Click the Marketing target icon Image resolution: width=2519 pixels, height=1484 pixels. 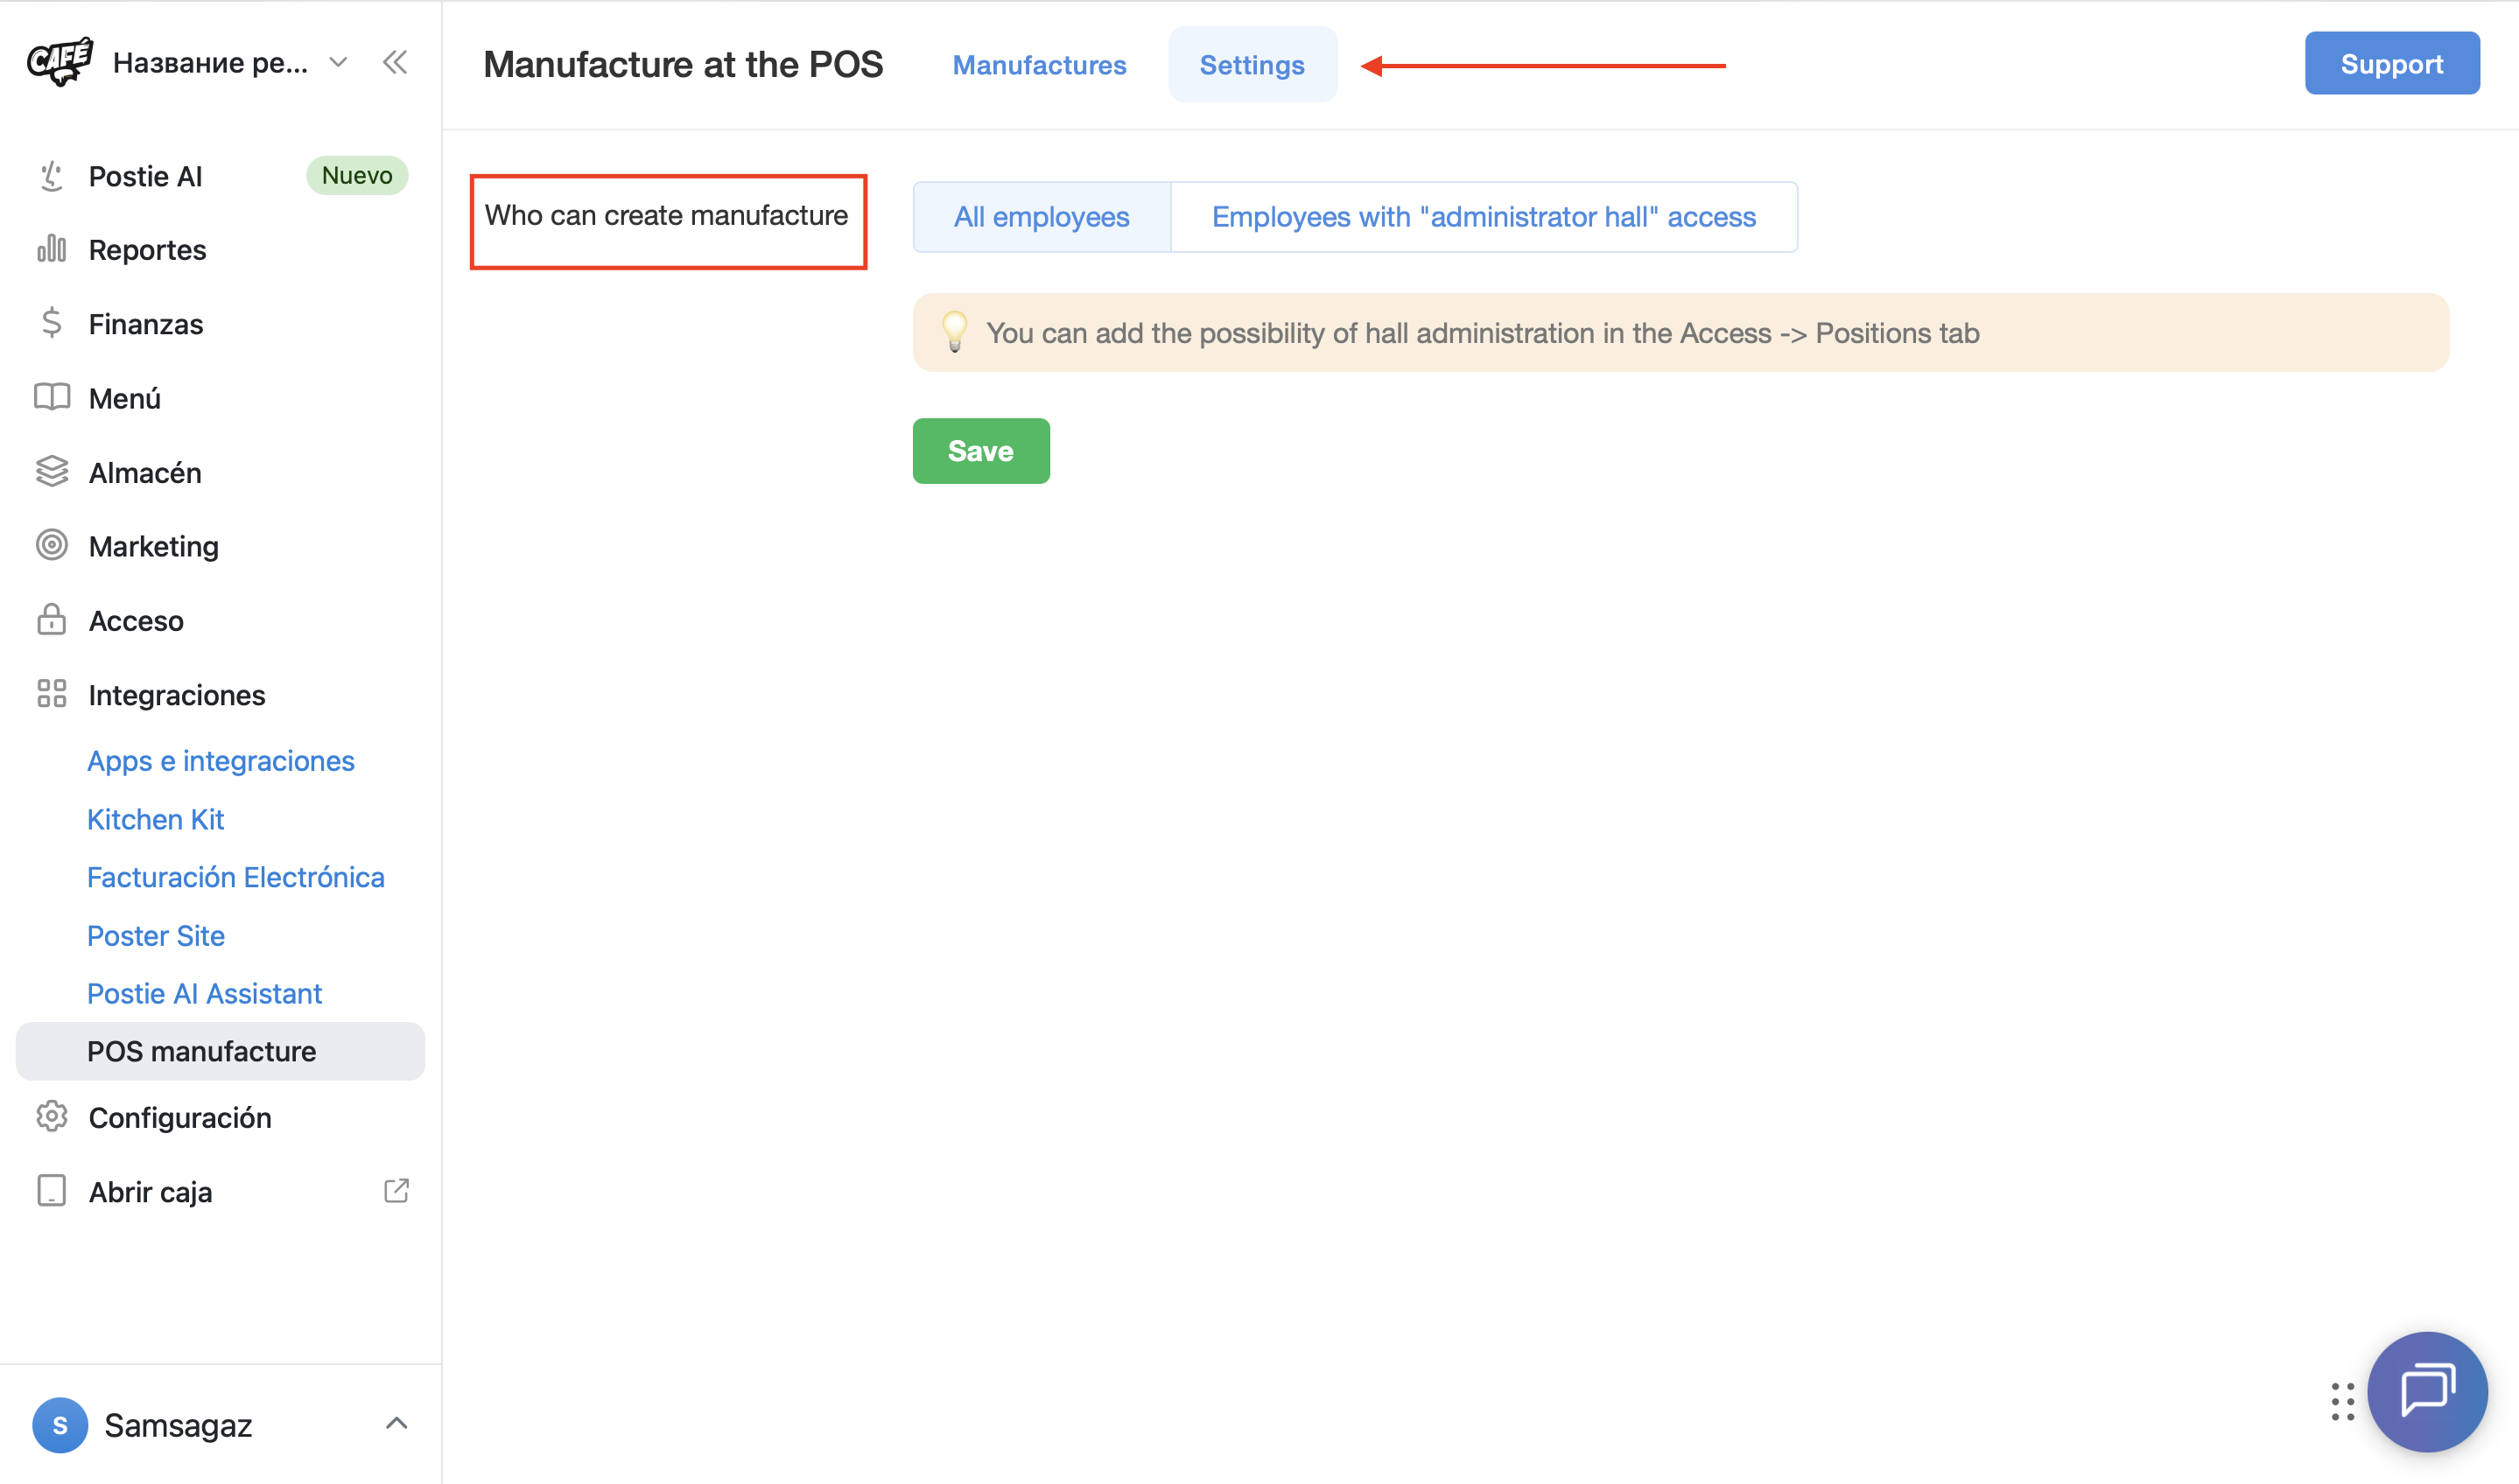coord(51,546)
